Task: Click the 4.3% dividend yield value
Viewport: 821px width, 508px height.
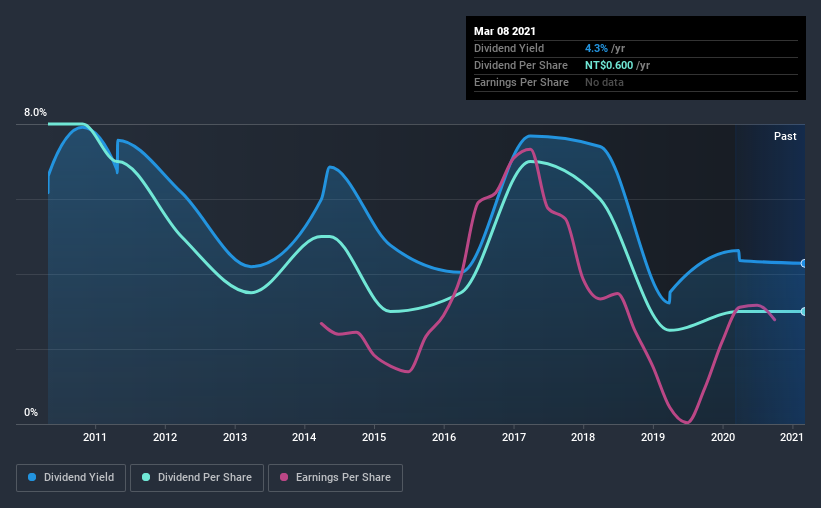Action: (x=596, y=48)
